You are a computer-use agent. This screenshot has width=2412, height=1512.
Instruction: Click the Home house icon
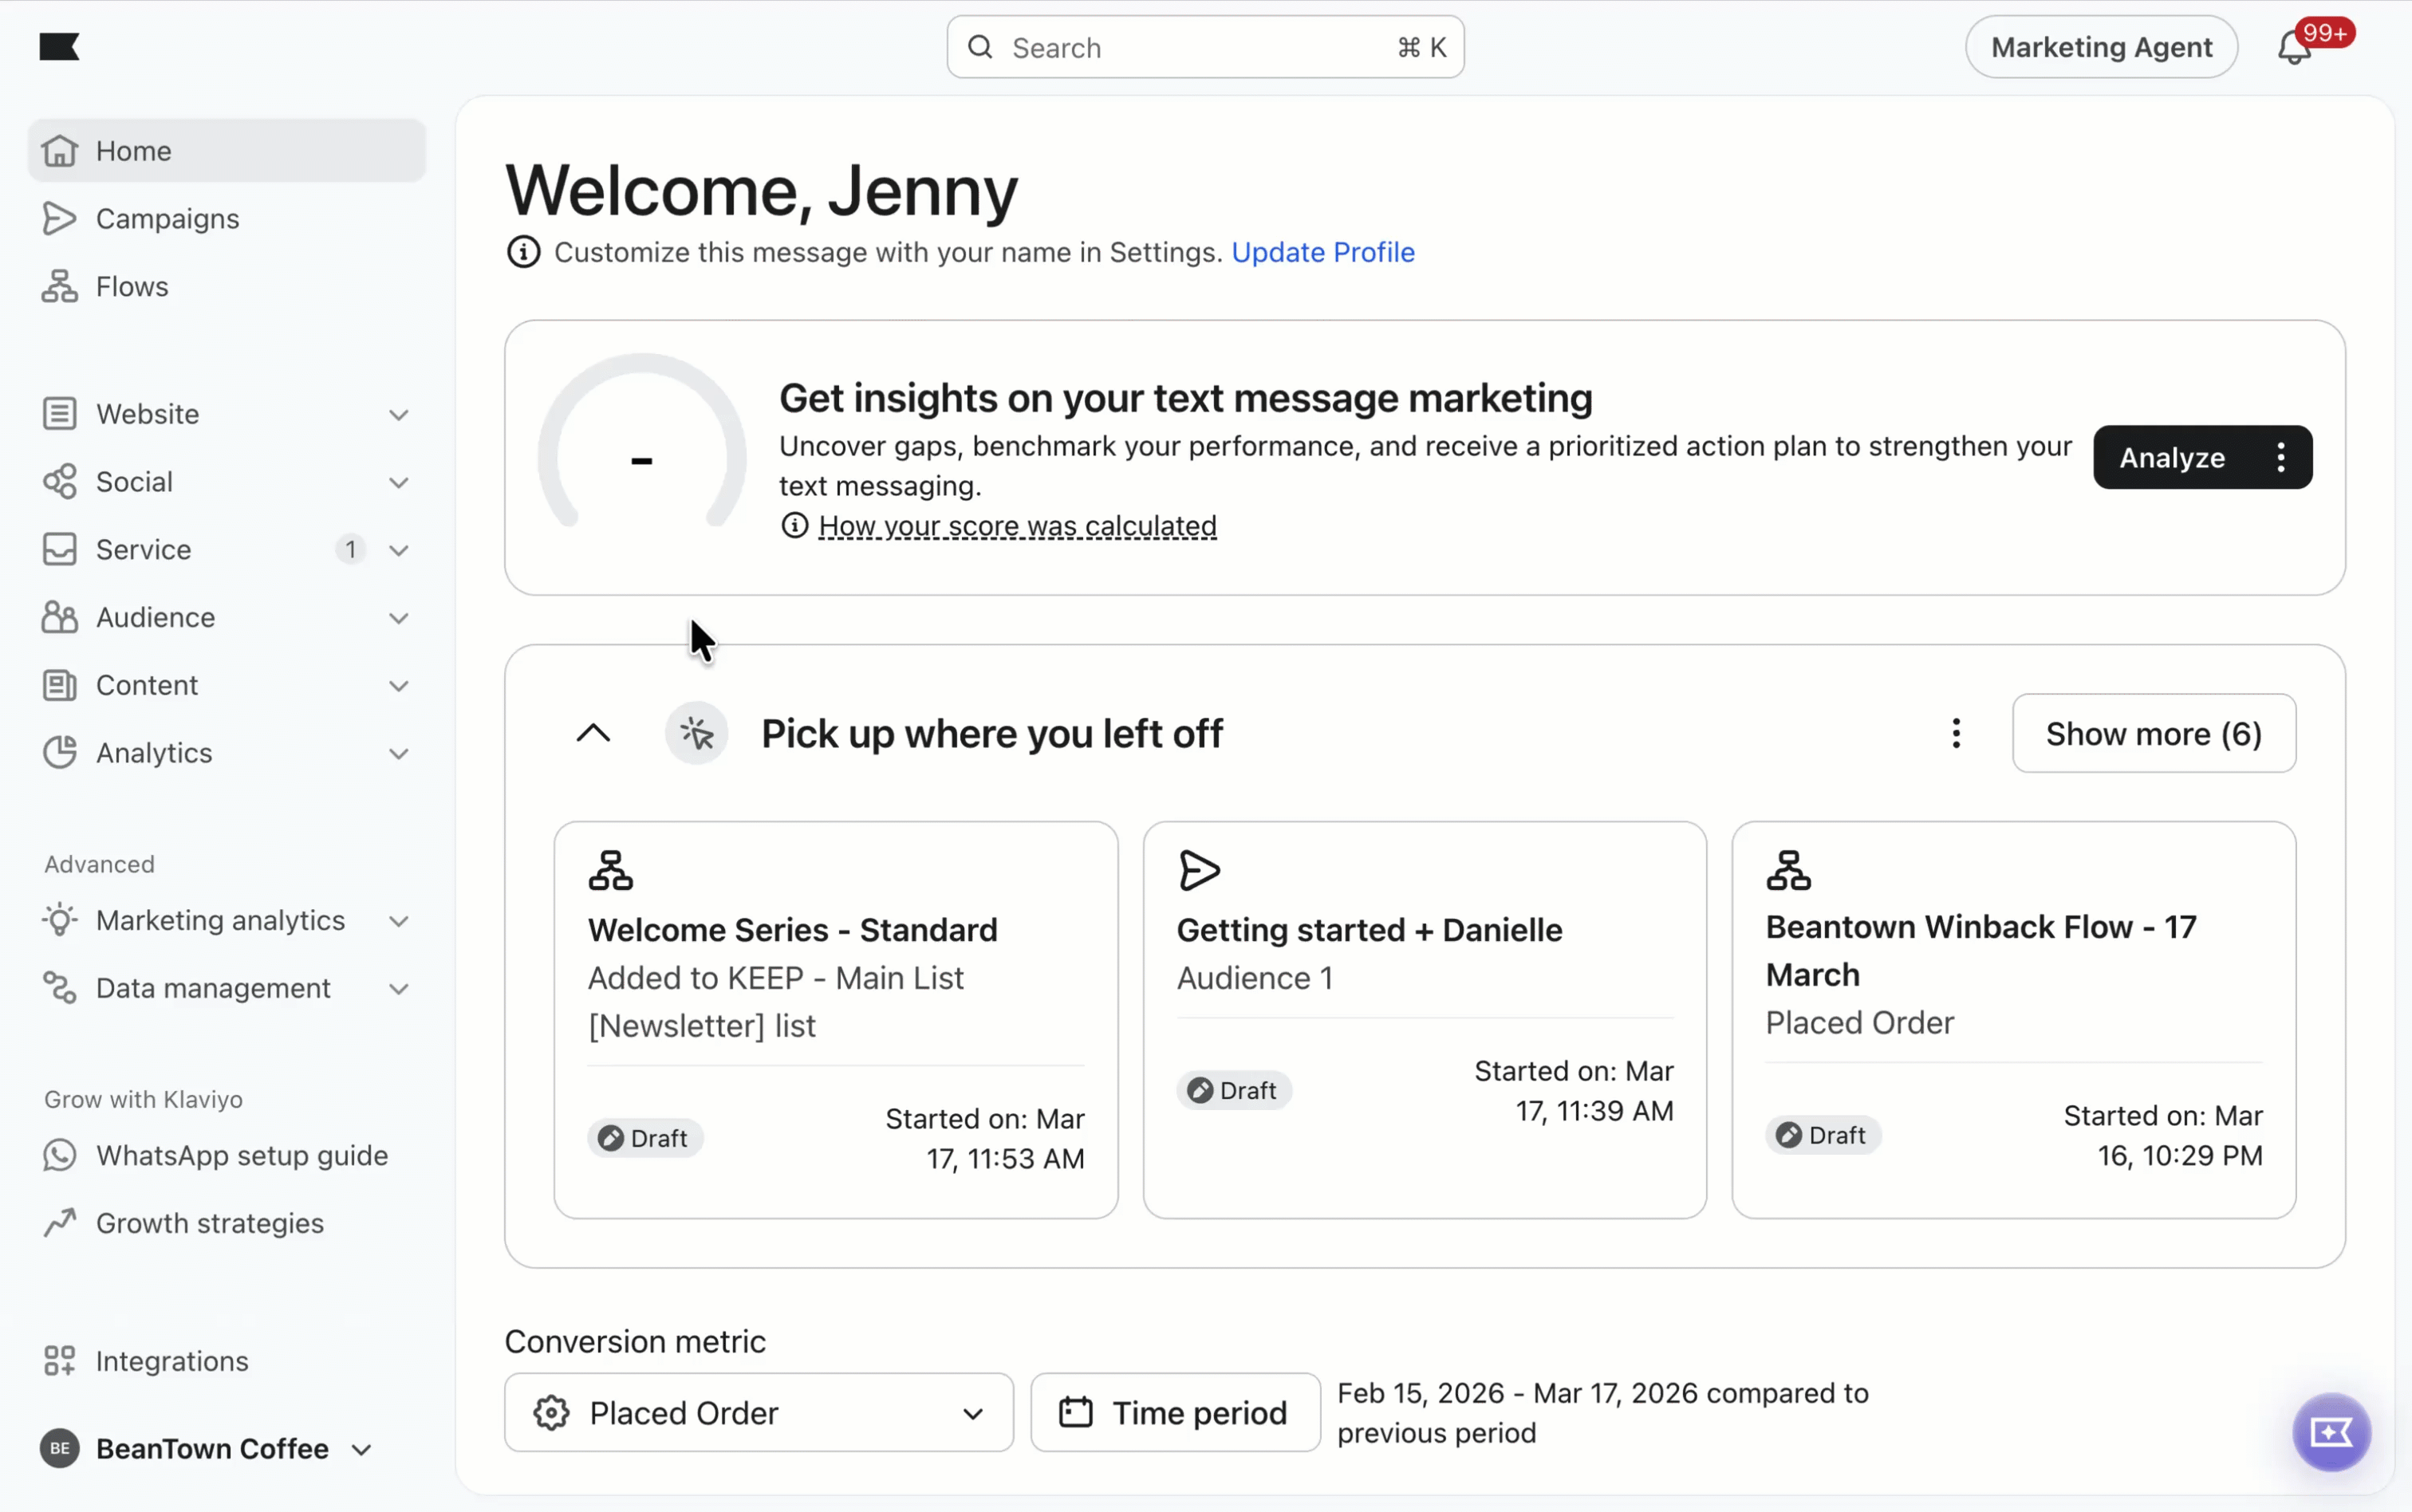60,151
